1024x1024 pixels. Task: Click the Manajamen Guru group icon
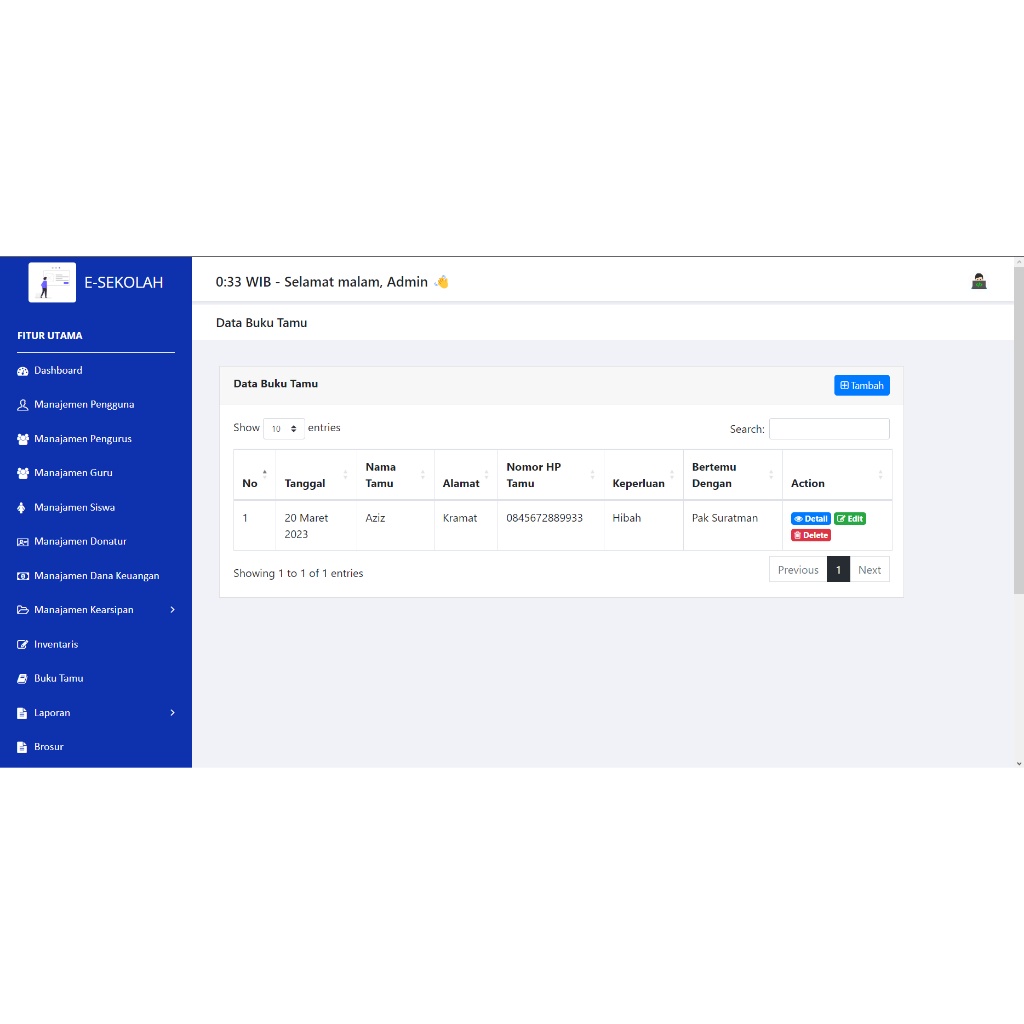23,473
